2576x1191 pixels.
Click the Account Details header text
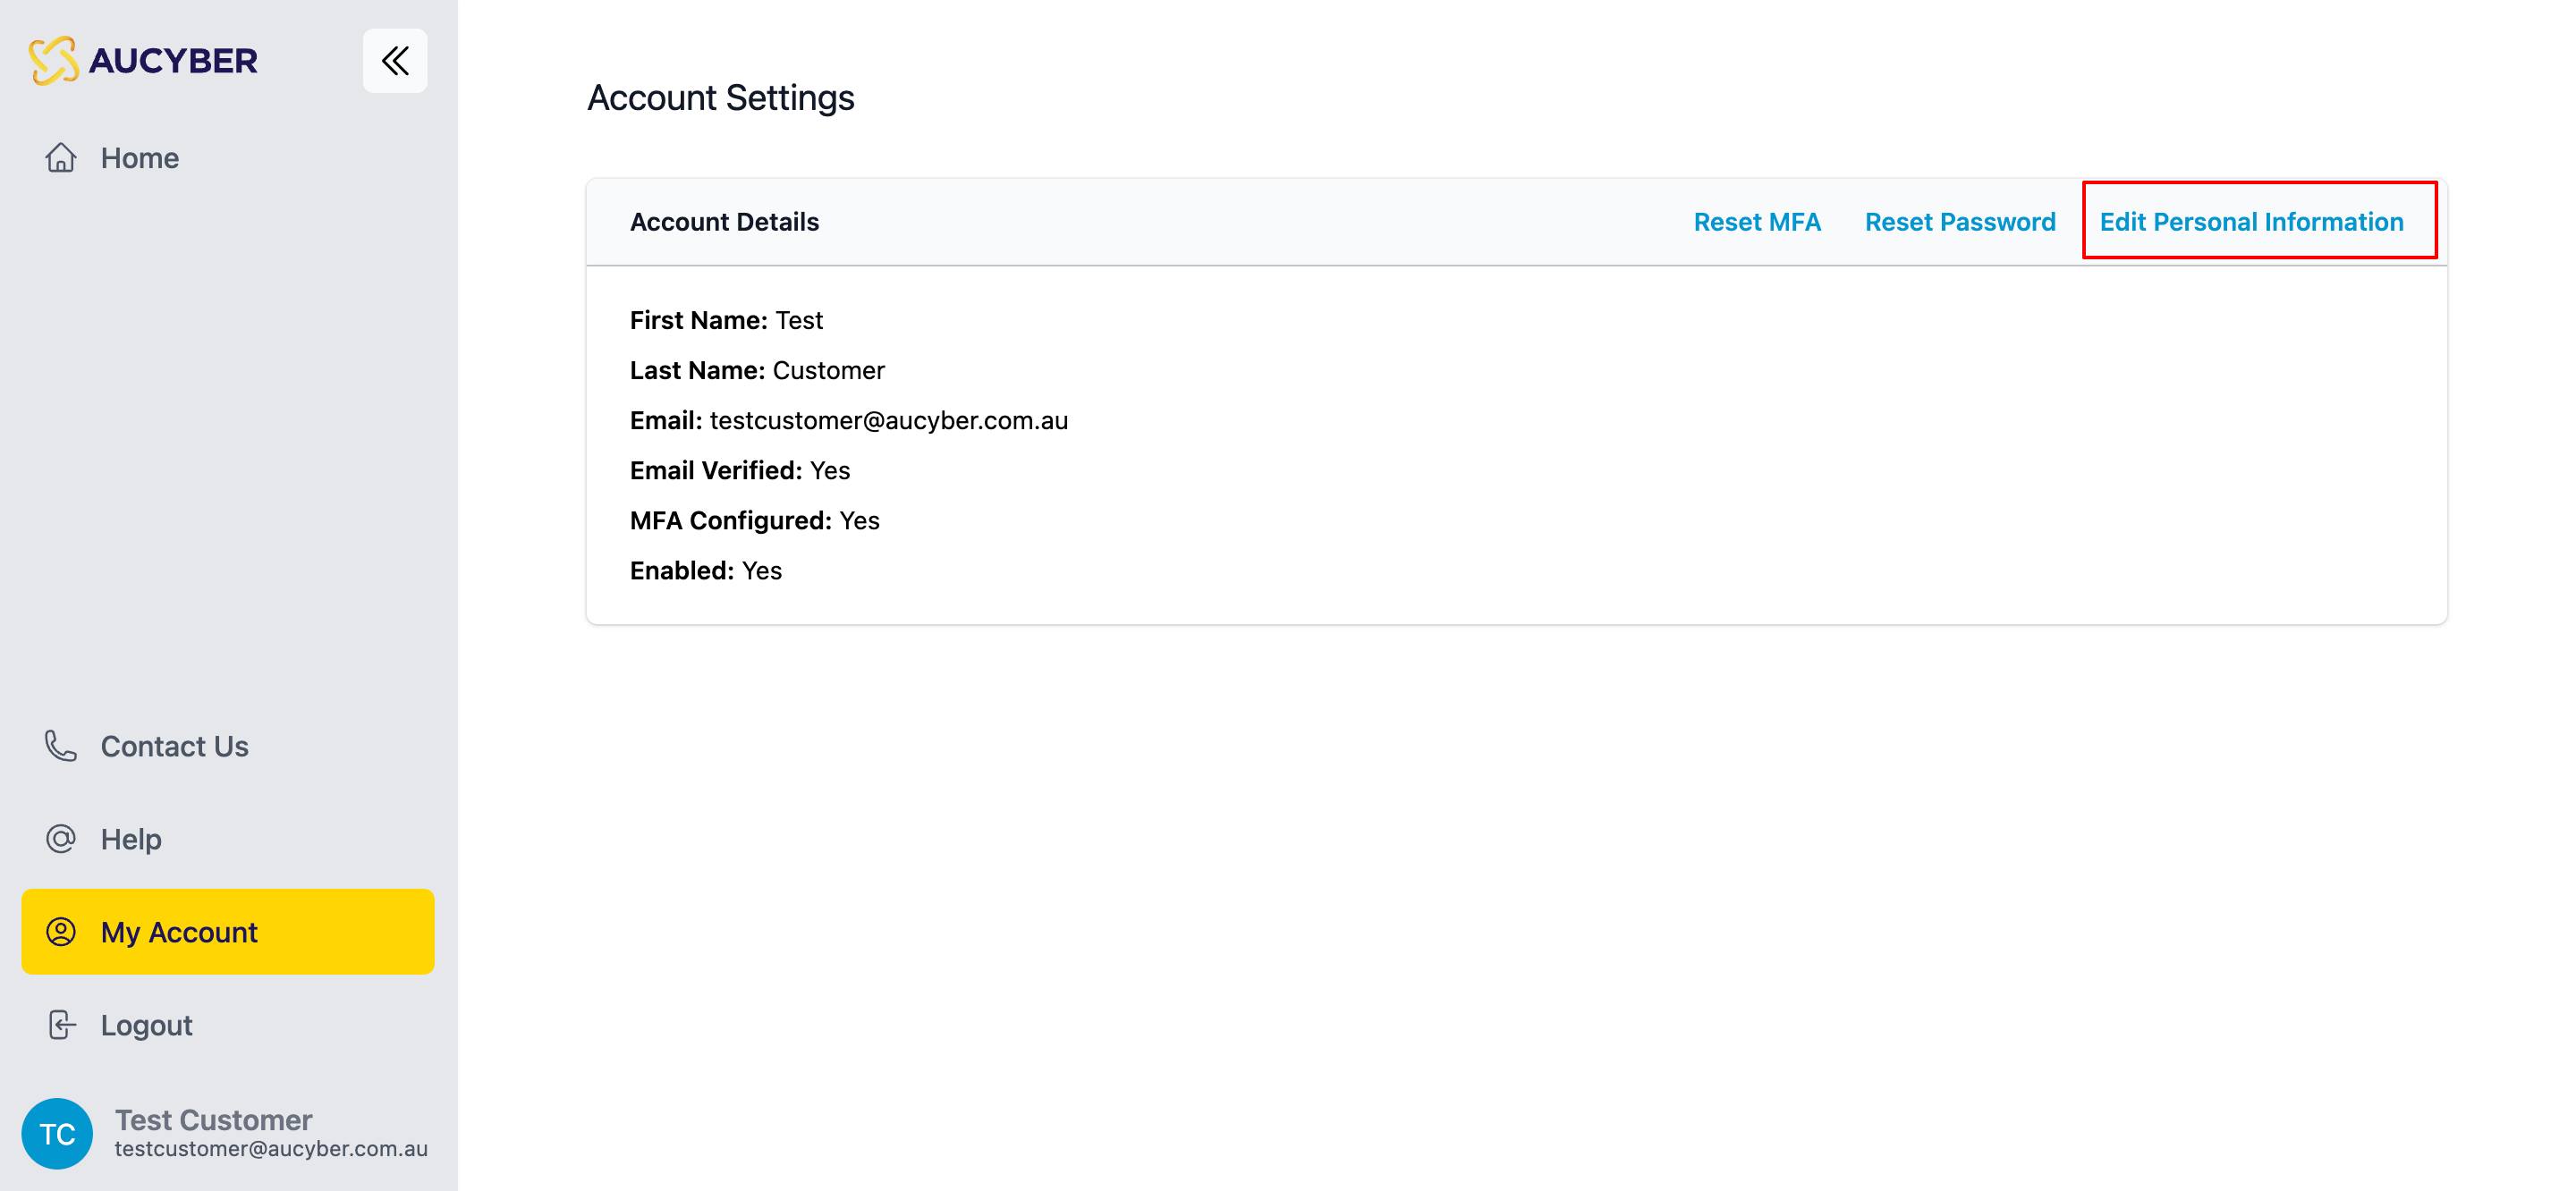point(724,222)
